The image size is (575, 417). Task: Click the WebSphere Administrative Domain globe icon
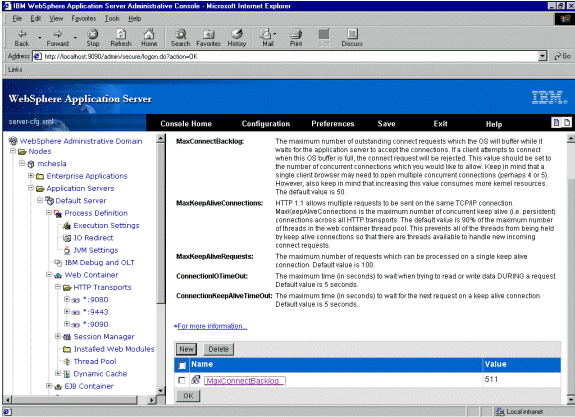click(x=13, y=141)
